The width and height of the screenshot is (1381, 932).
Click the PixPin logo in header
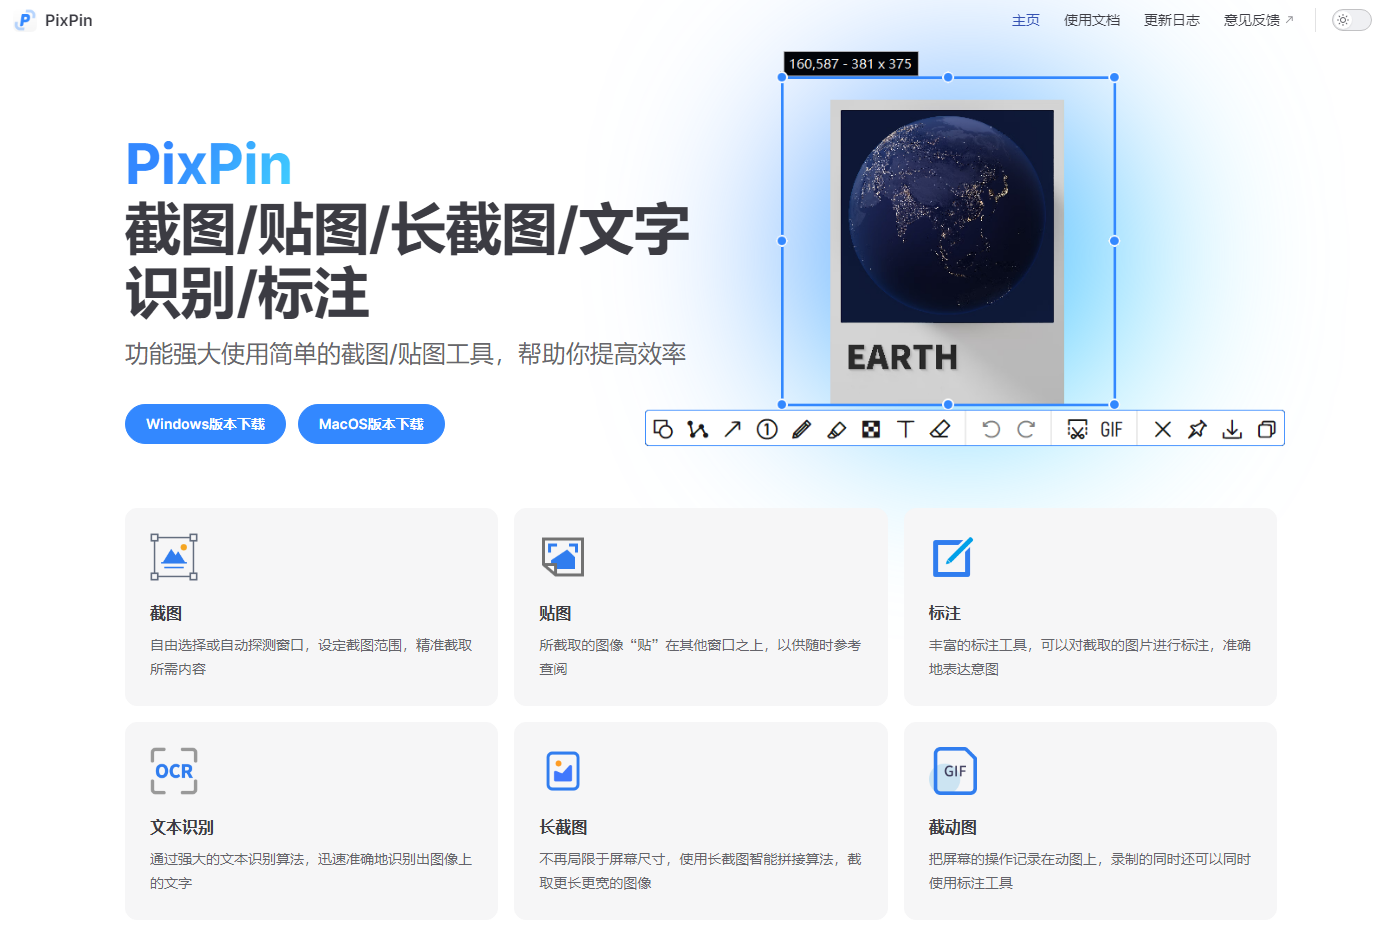click(25, 20)
